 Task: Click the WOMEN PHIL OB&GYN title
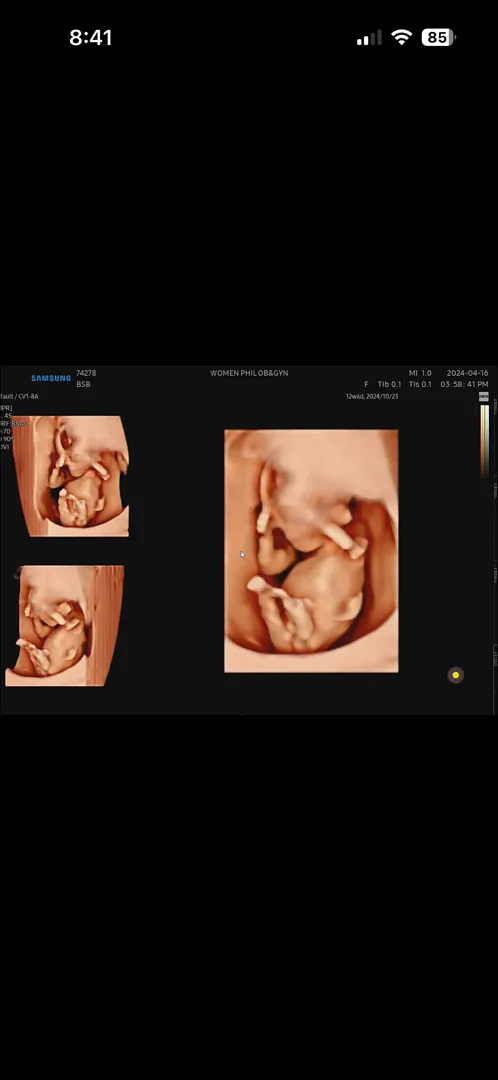[x=249, y=373]
